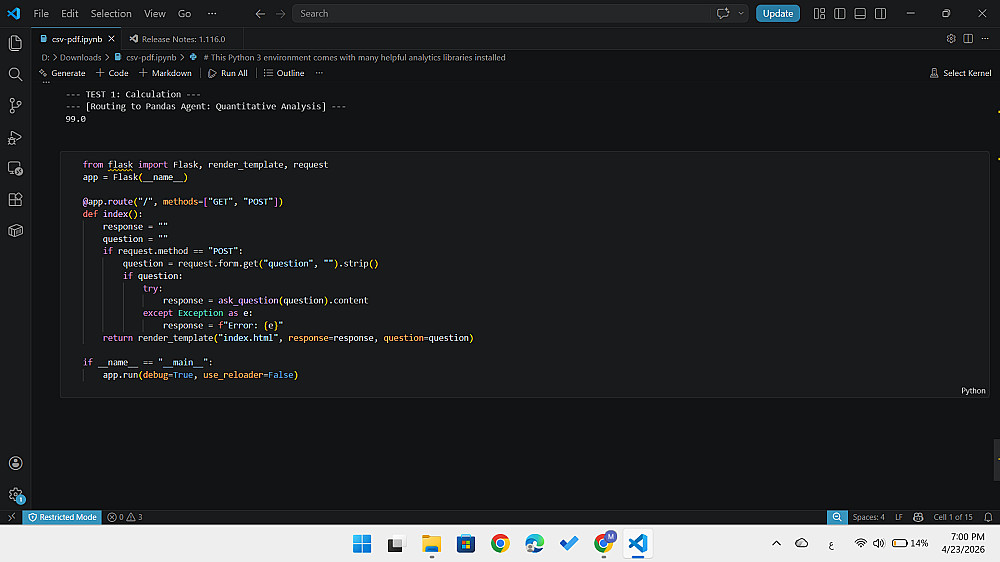
Task: Show more menu bar items
Action: [x=212, y=13]
